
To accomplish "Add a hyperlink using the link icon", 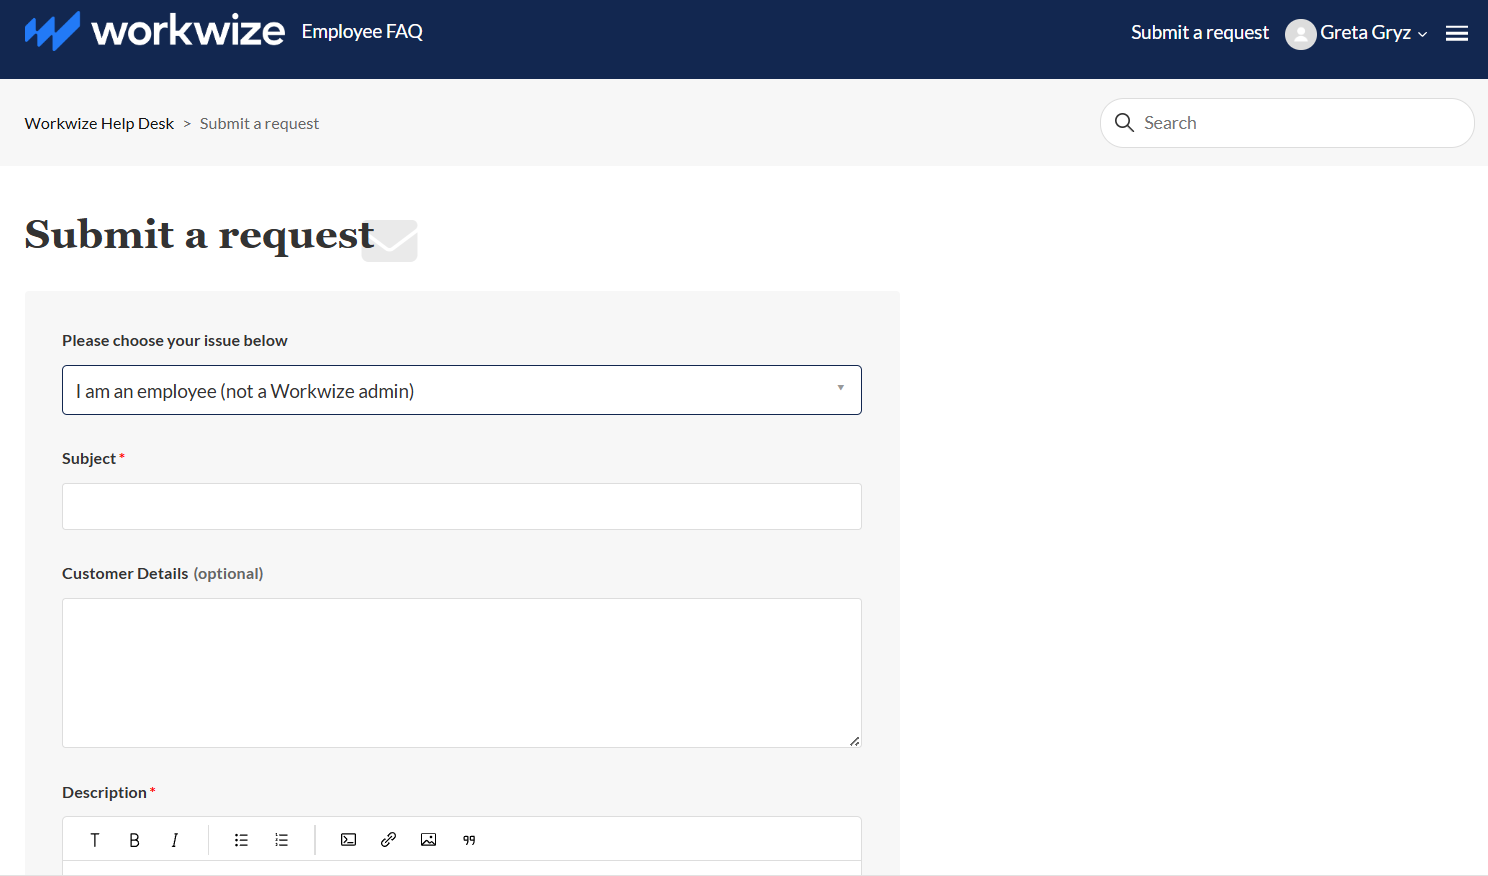I will [x=389, y=840].
